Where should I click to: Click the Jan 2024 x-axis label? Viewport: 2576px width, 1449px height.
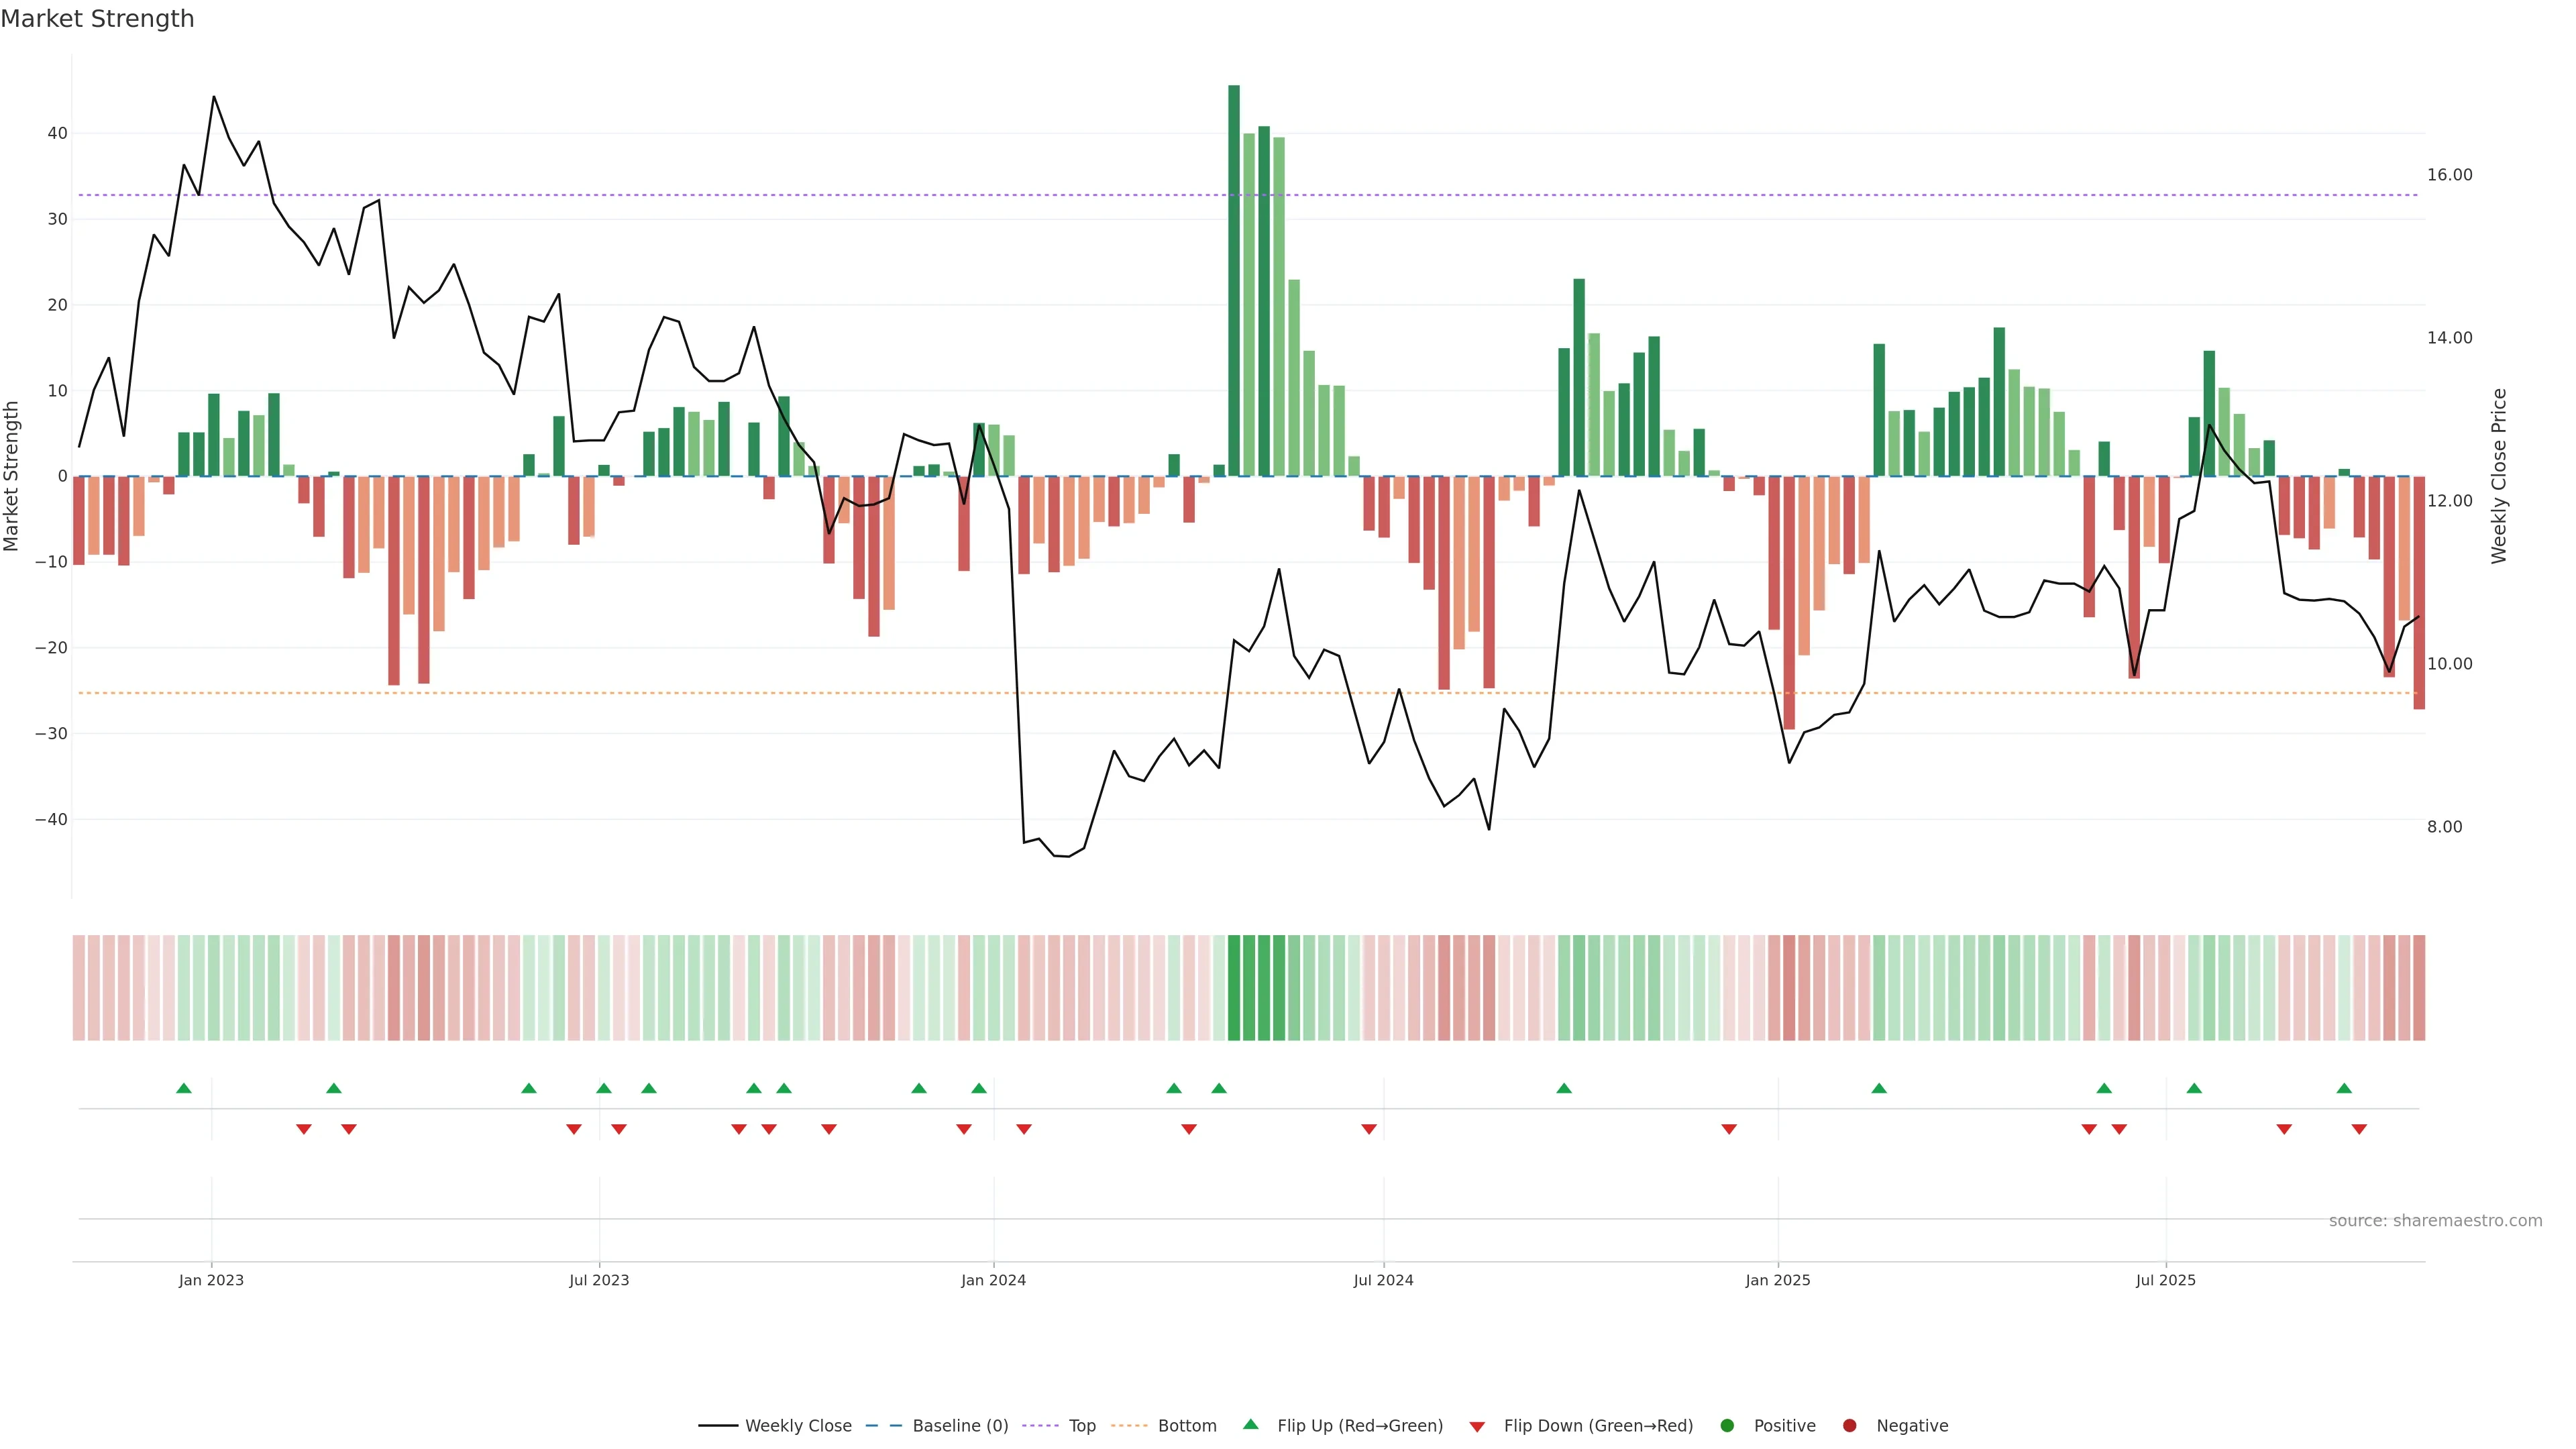[x=993, y=1280]
